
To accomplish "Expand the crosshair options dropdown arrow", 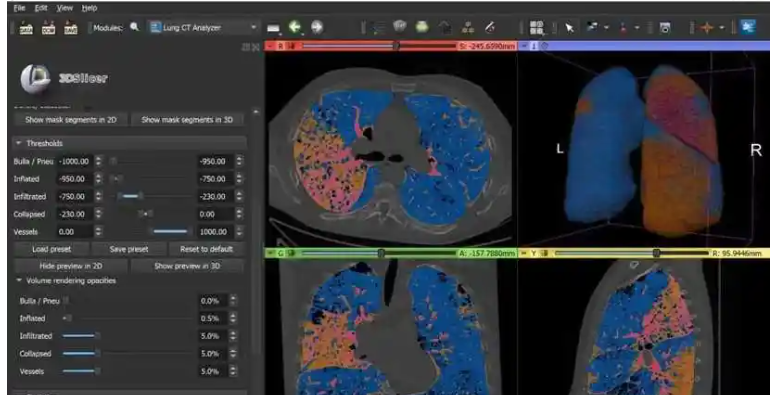I will tap(722, 28).
